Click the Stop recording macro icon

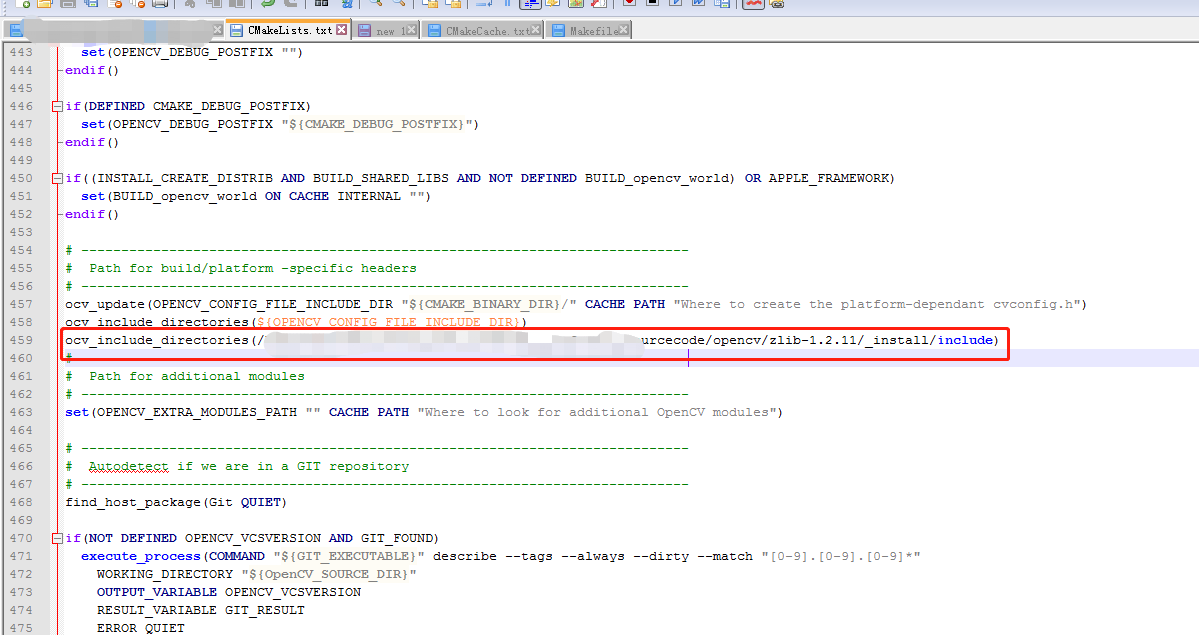[x=652, y=3]
